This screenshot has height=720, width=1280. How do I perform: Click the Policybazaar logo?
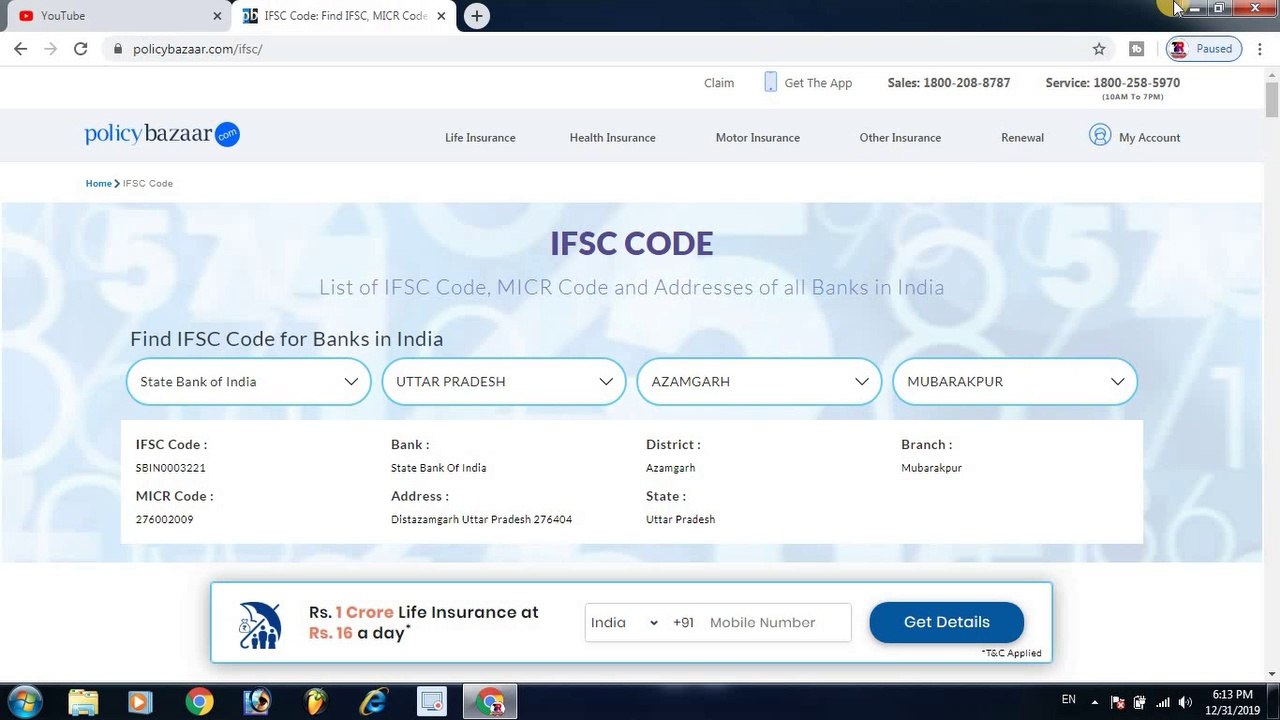click(162, 135)
